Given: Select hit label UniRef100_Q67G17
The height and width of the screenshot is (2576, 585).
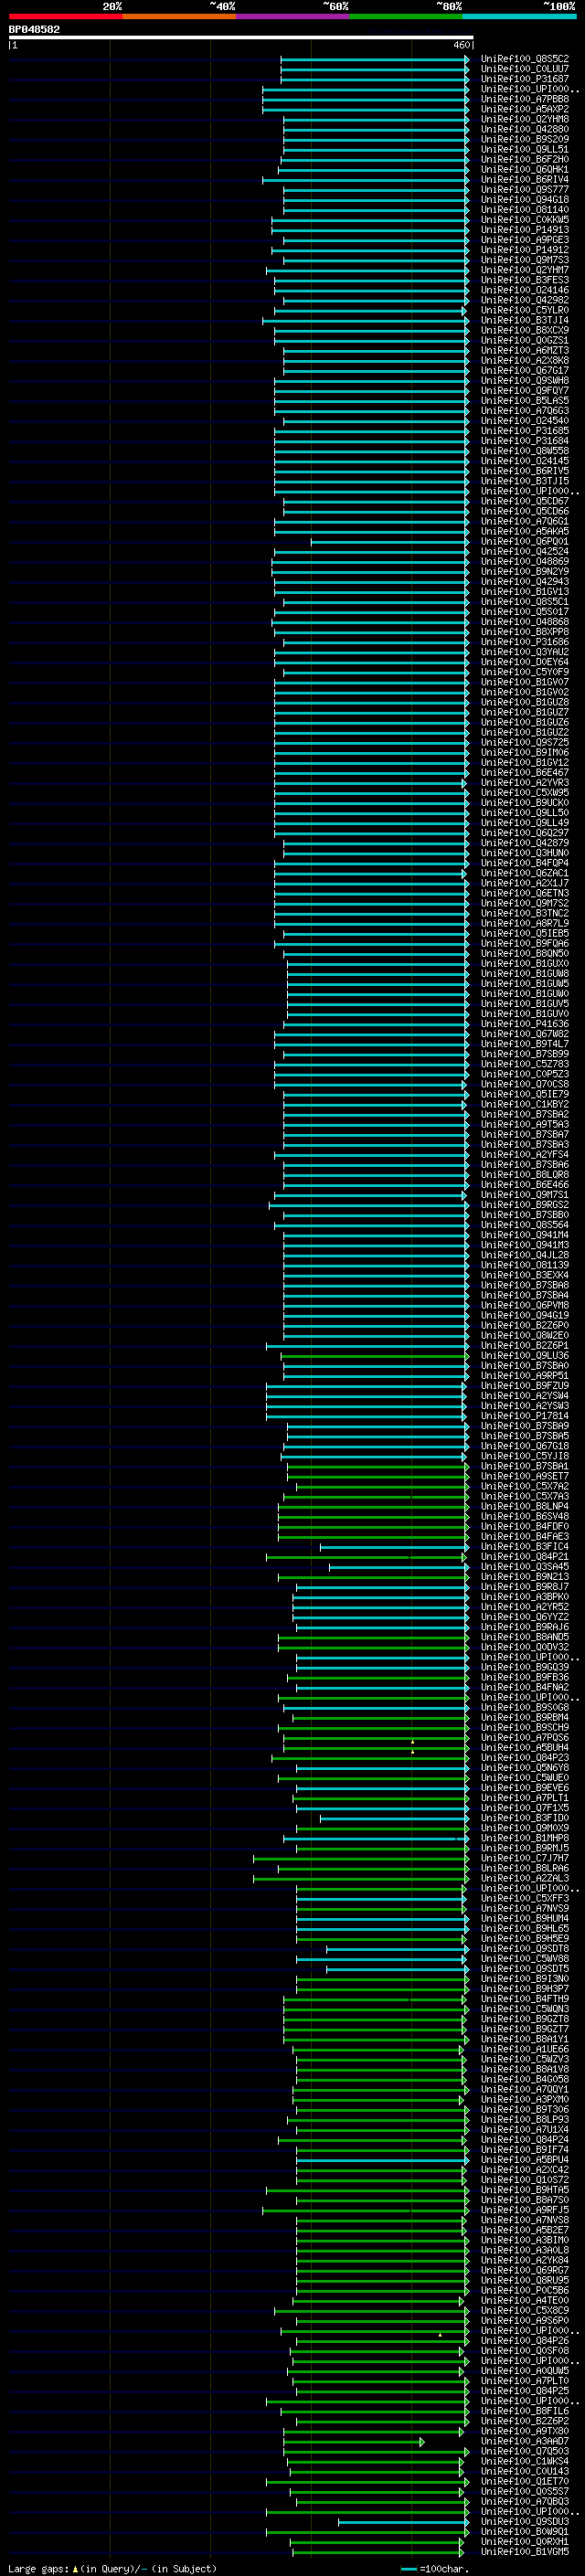Looking at the screenshot, I should (x=525, y=371).
